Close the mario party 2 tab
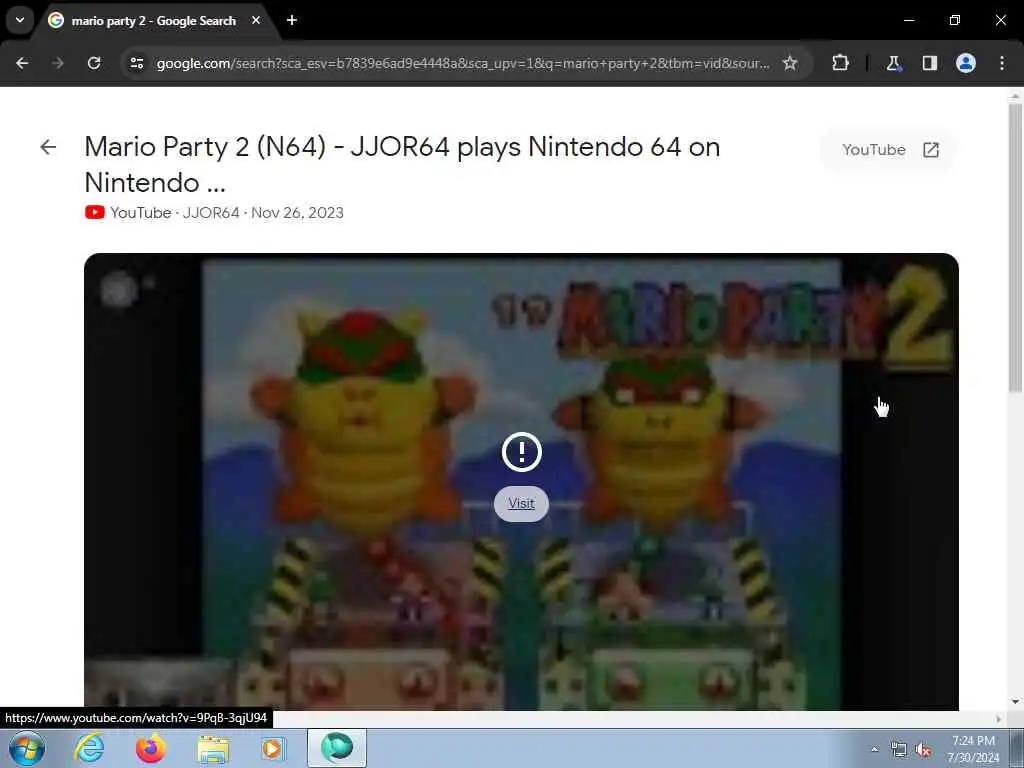 pos(256,20)
